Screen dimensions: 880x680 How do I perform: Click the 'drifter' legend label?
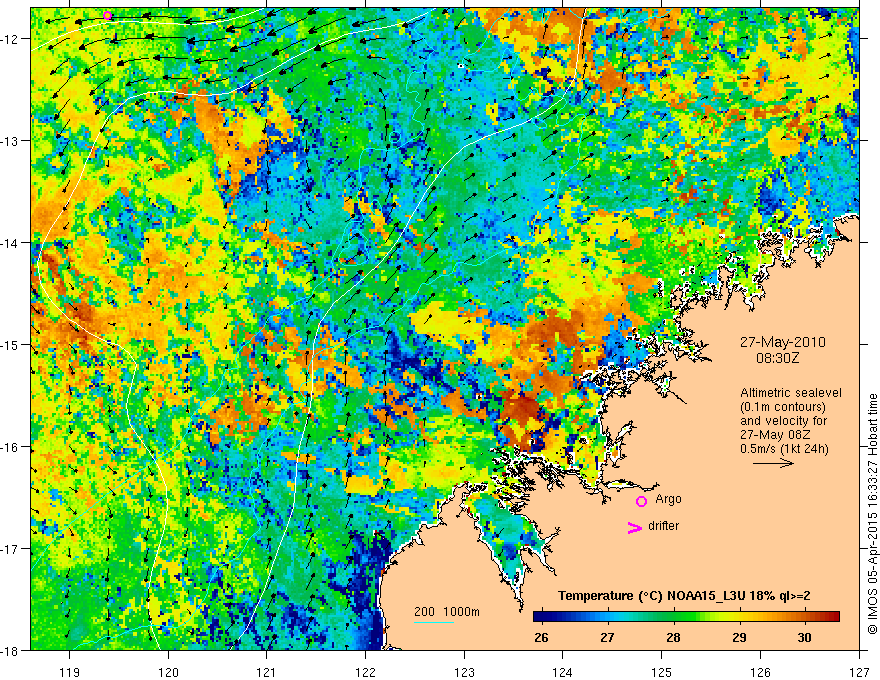click(663, 526)
